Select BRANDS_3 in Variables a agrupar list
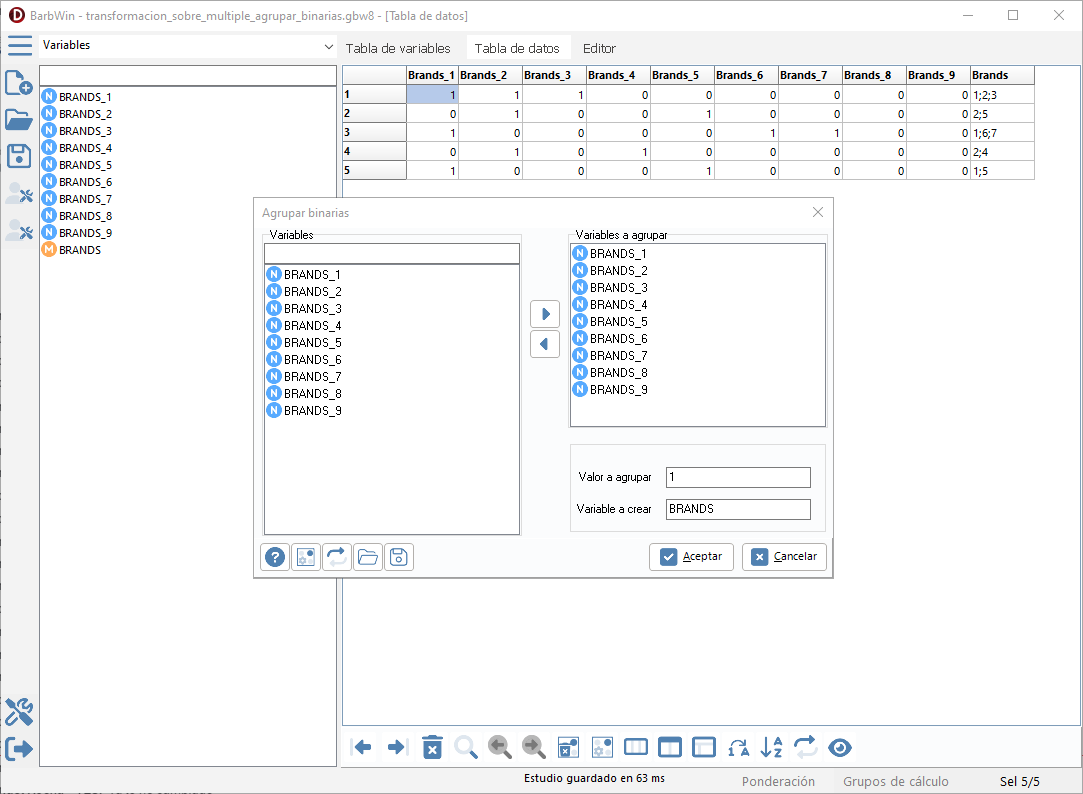 coord(618,288)
